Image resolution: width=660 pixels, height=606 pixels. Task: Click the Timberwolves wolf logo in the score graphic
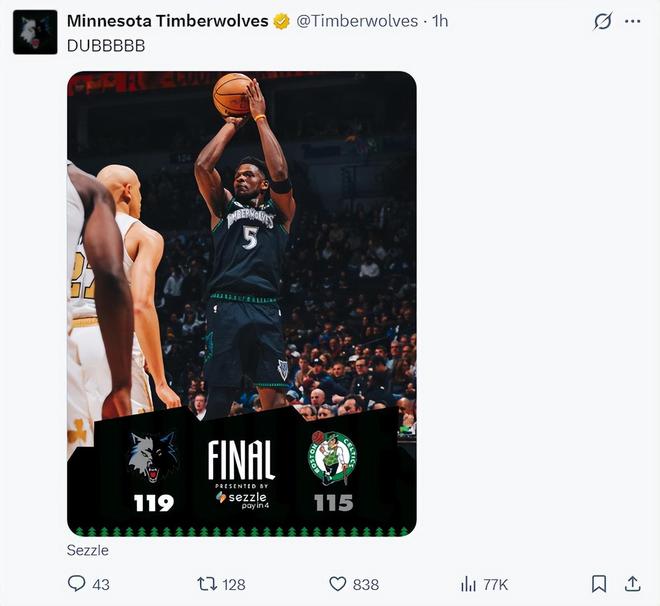pos(153,458)
